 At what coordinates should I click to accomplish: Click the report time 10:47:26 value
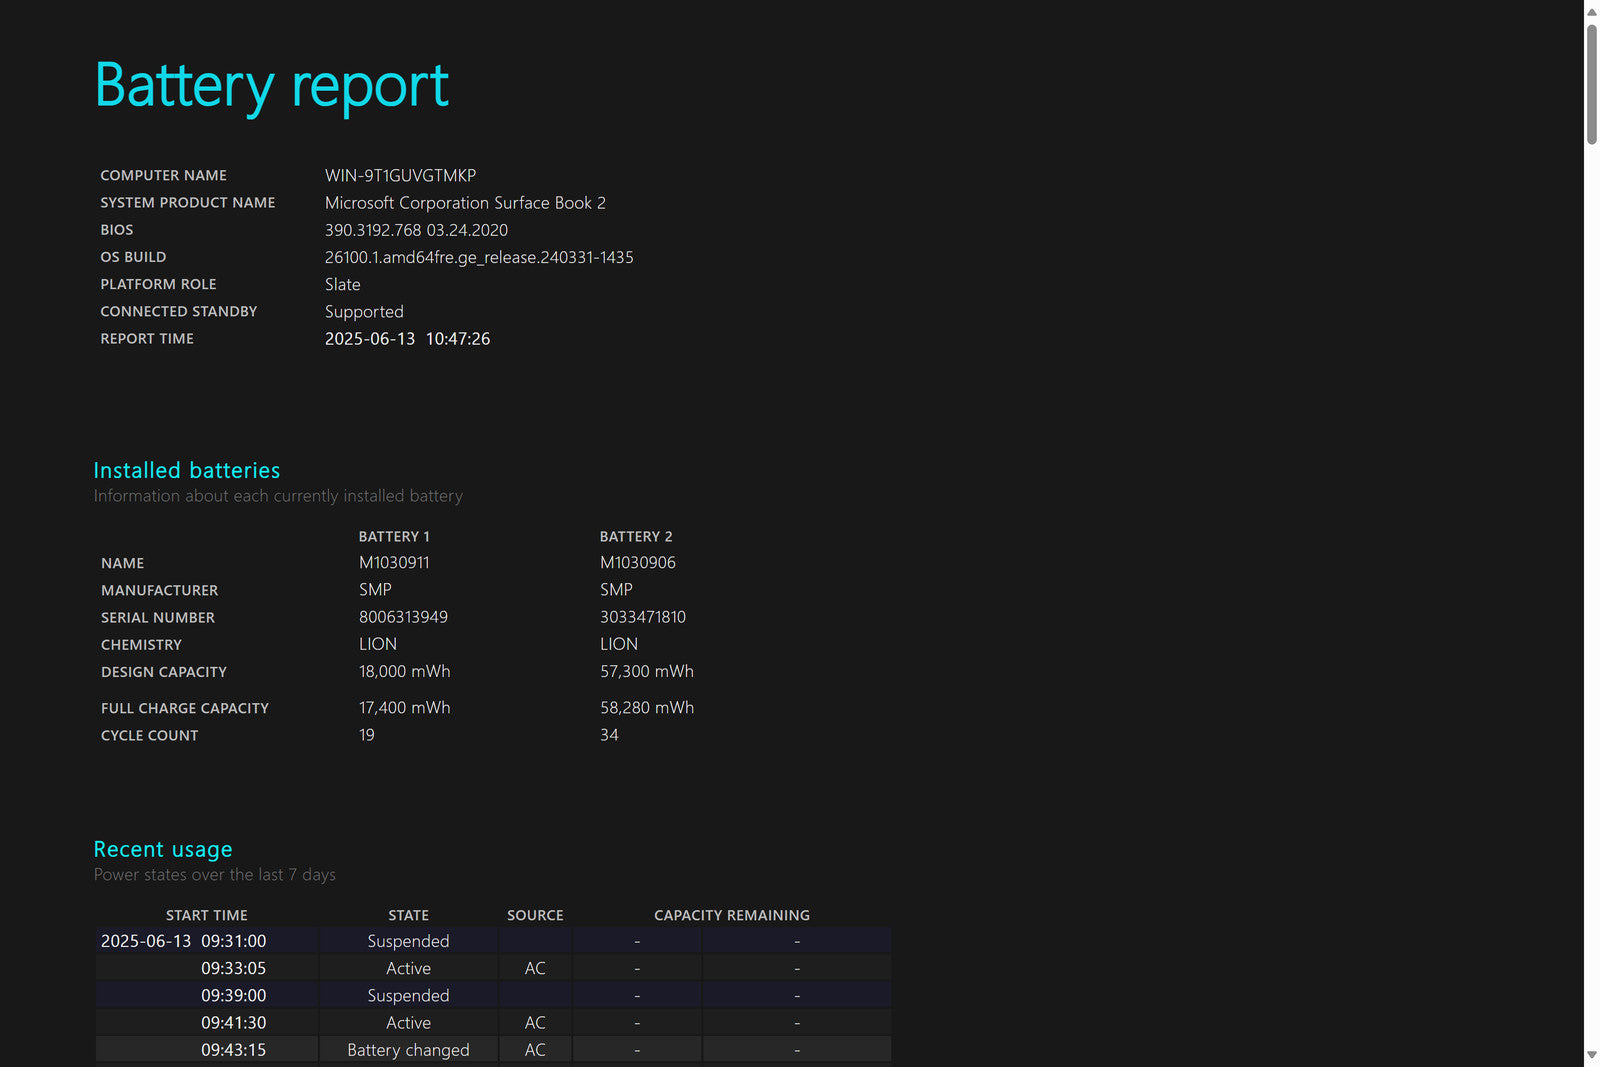(458, 339)
